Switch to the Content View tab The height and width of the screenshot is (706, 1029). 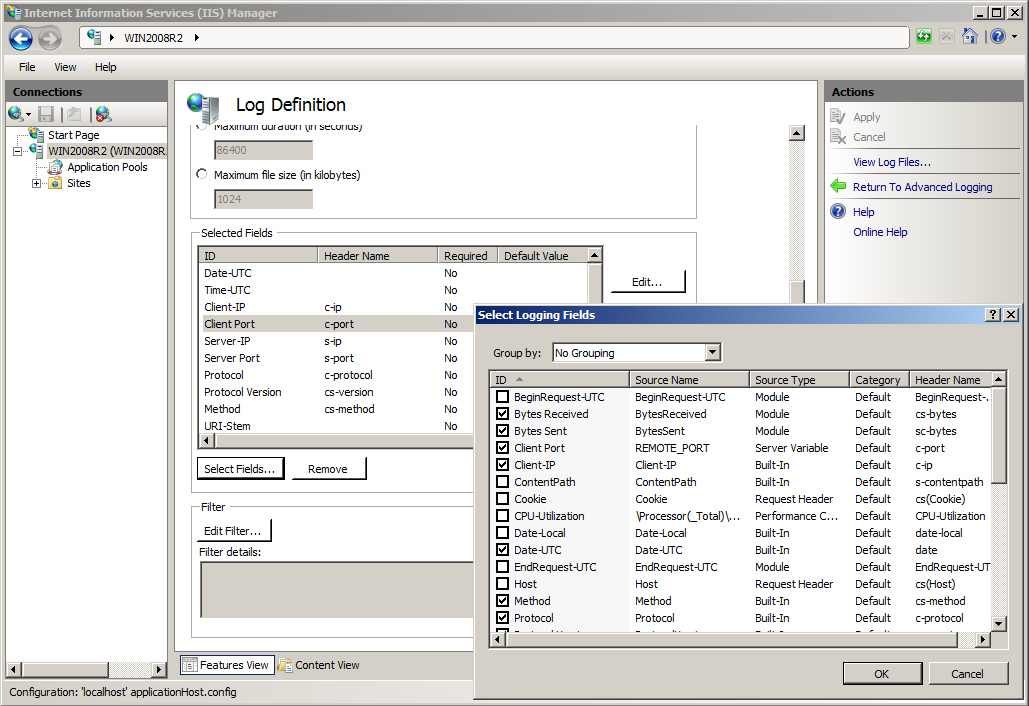pos(319,665)
